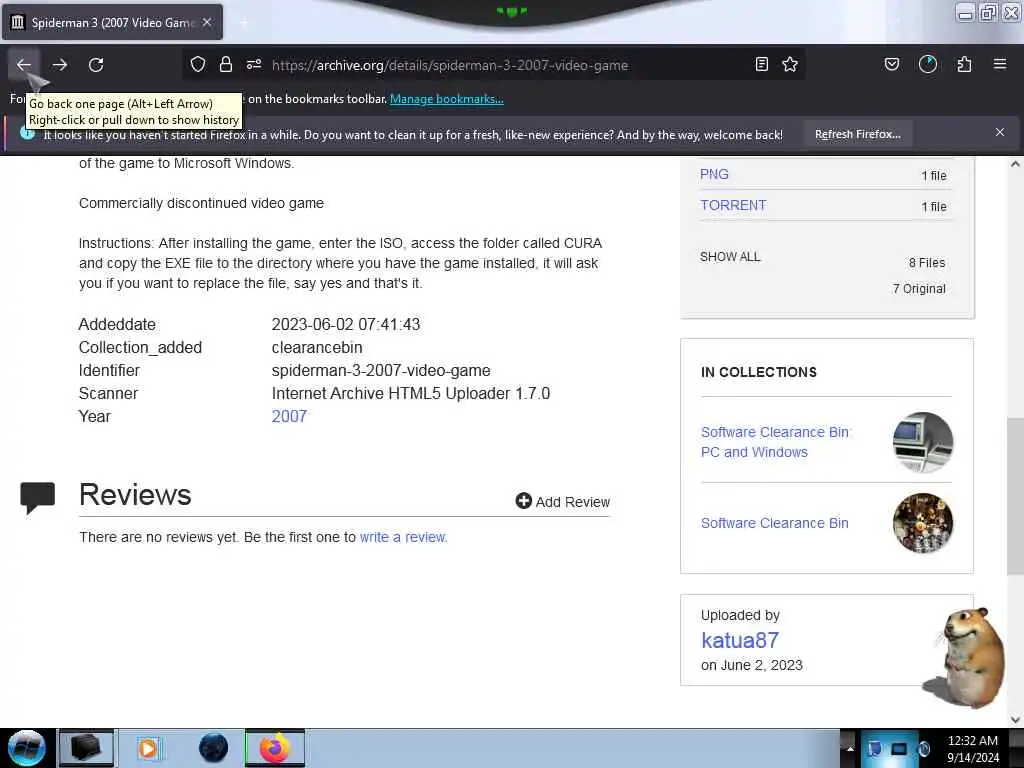Open the site permissions icon in address bar

coord(254,64)
